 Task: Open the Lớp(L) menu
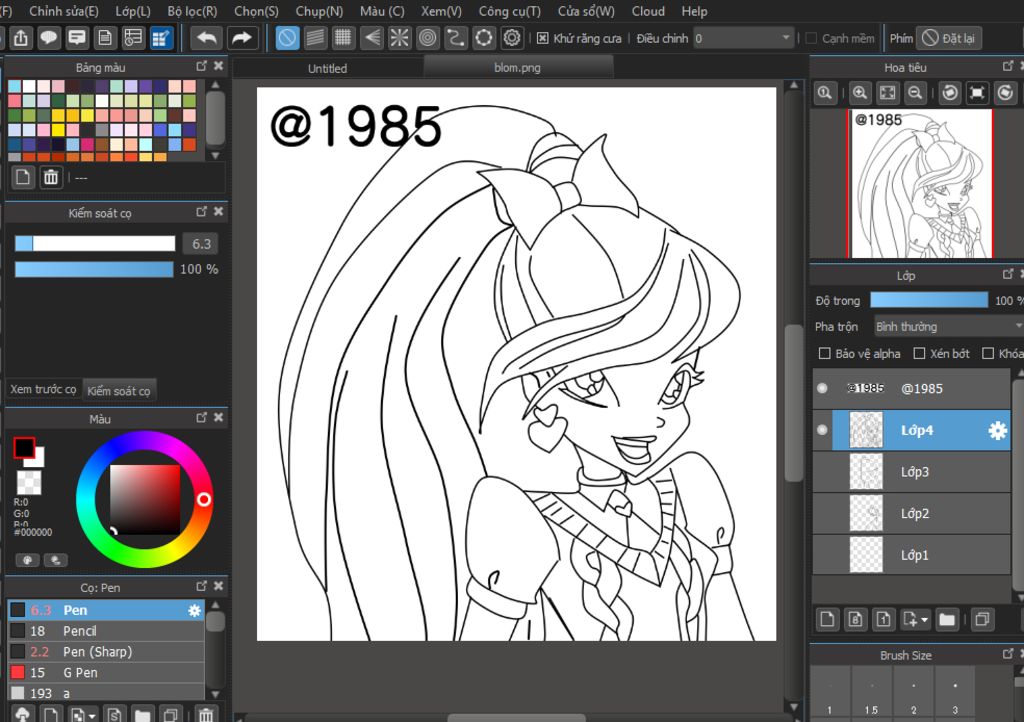click(x=133, y=11)
